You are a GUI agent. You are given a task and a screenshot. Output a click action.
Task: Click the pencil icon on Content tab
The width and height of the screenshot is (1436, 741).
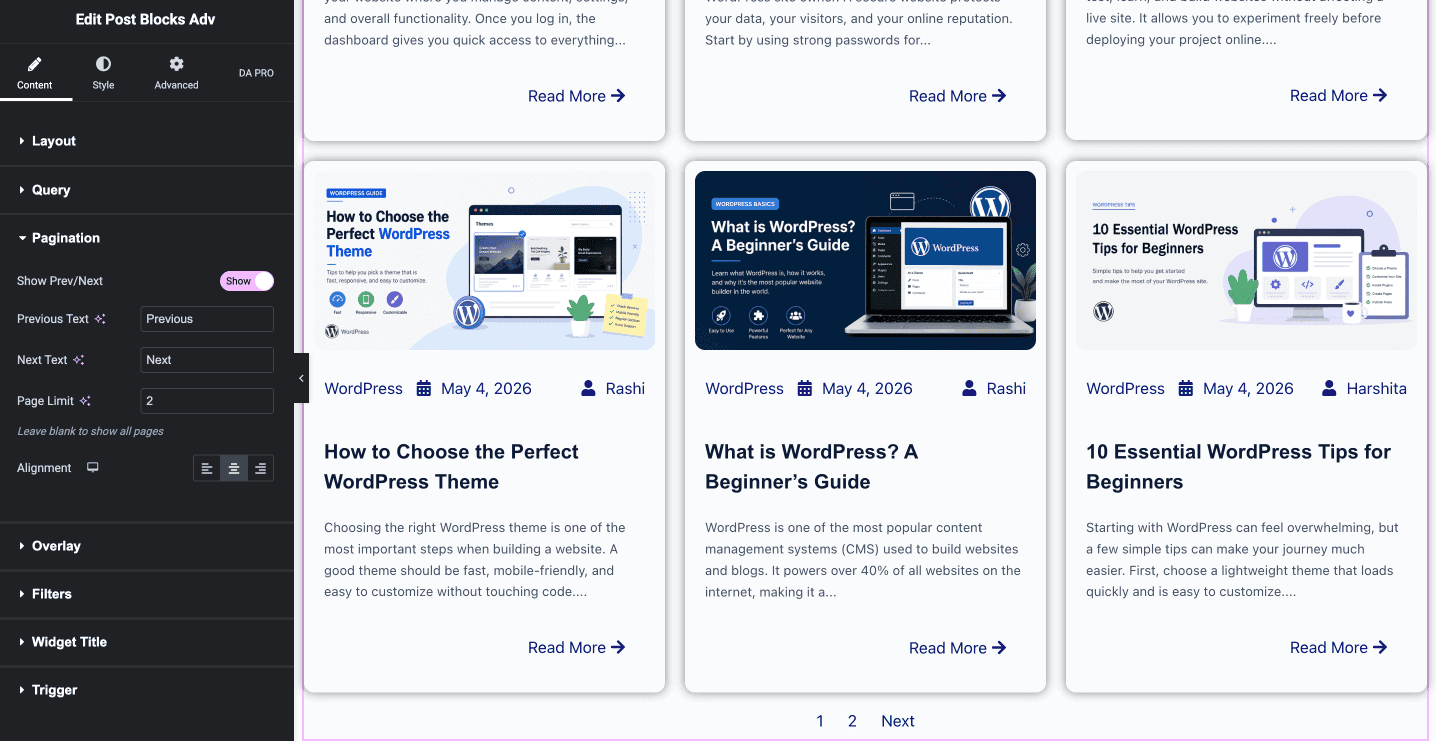tap(35, 64)
